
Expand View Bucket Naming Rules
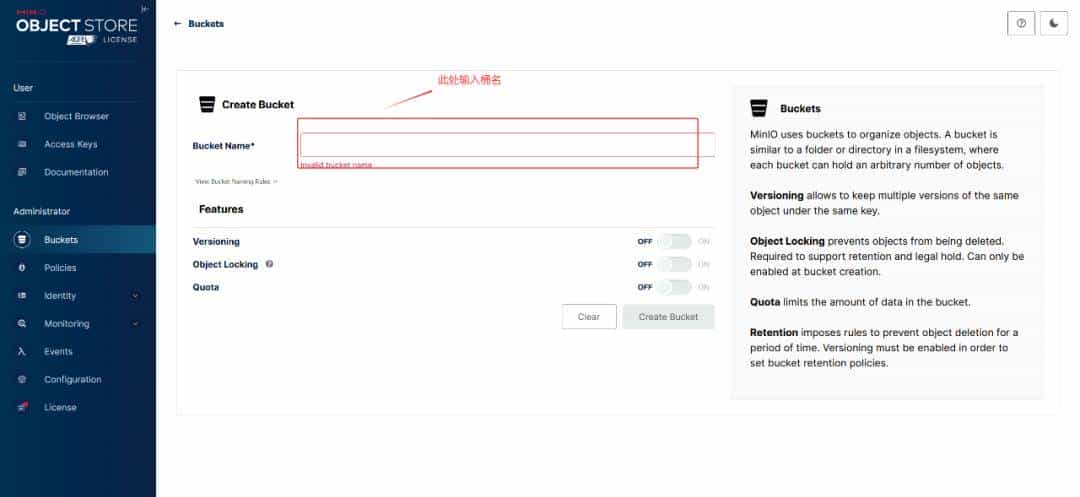(236, 182)
